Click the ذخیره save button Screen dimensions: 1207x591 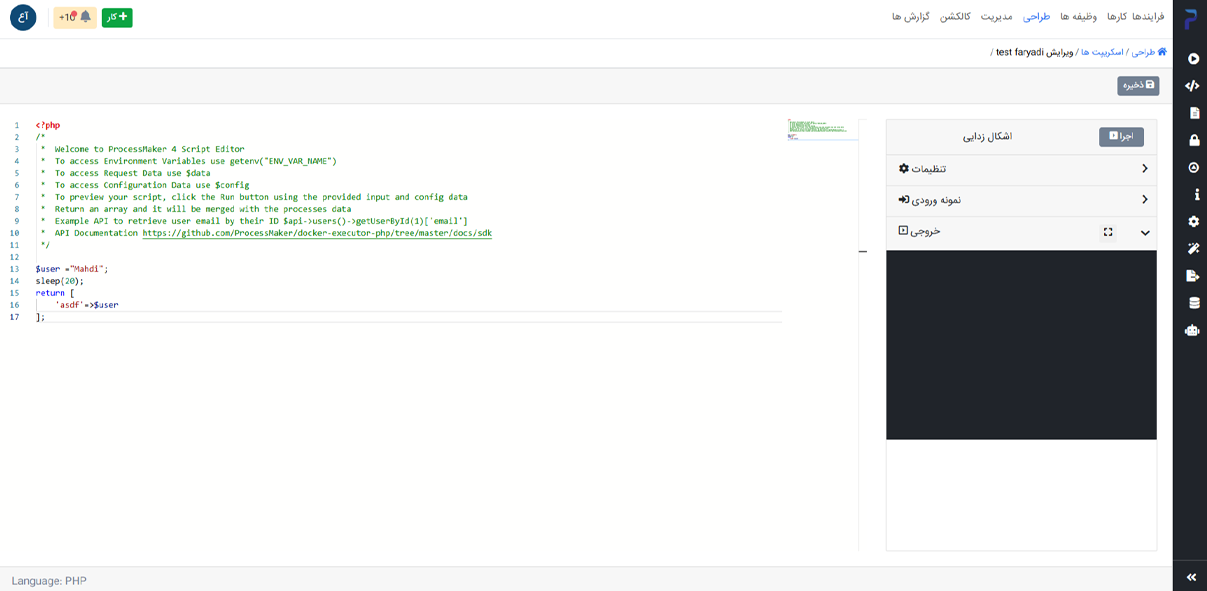pyautogui.click(x=1138, y=86)
